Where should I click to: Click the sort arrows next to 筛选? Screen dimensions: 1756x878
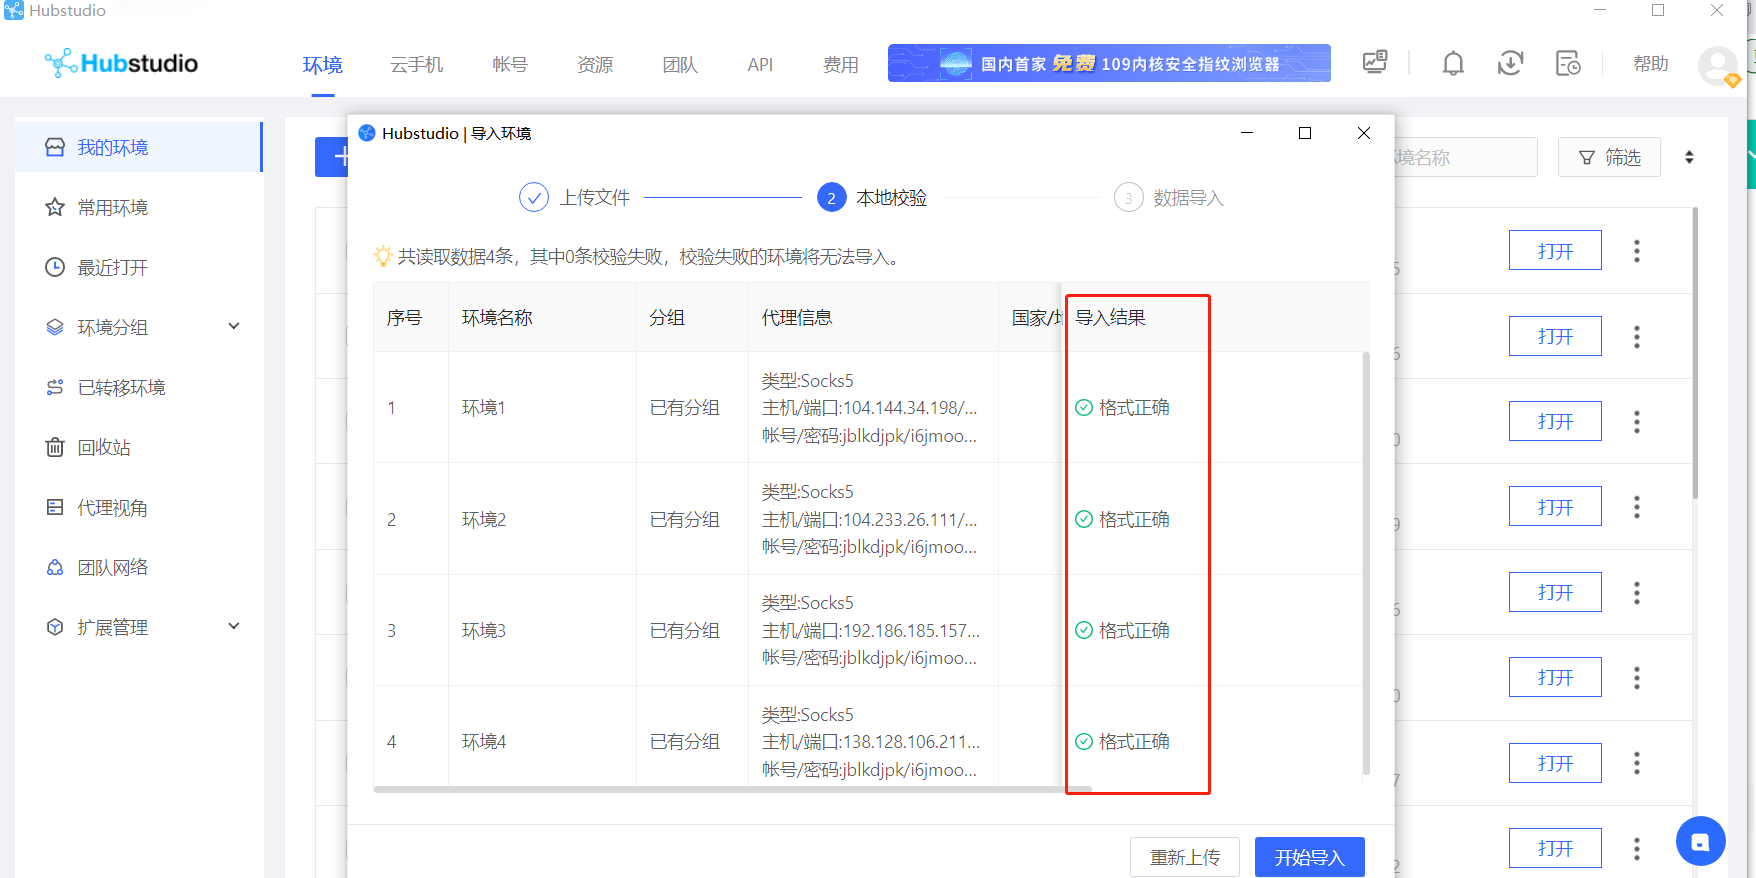click(x=1689, y=157)
